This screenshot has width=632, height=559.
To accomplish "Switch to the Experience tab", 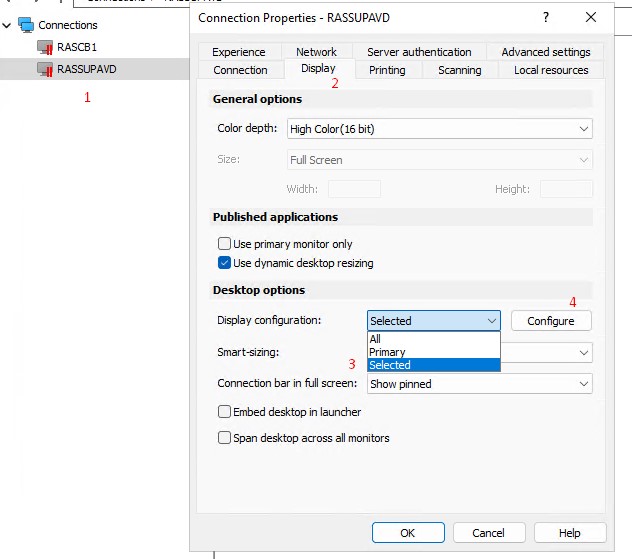I will (239, 52).
